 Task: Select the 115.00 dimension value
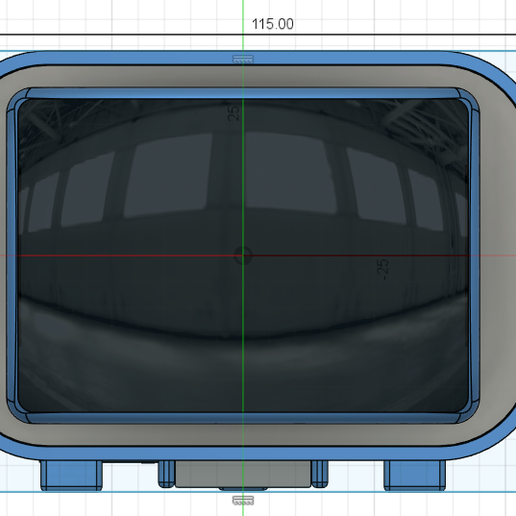[273, 24]
